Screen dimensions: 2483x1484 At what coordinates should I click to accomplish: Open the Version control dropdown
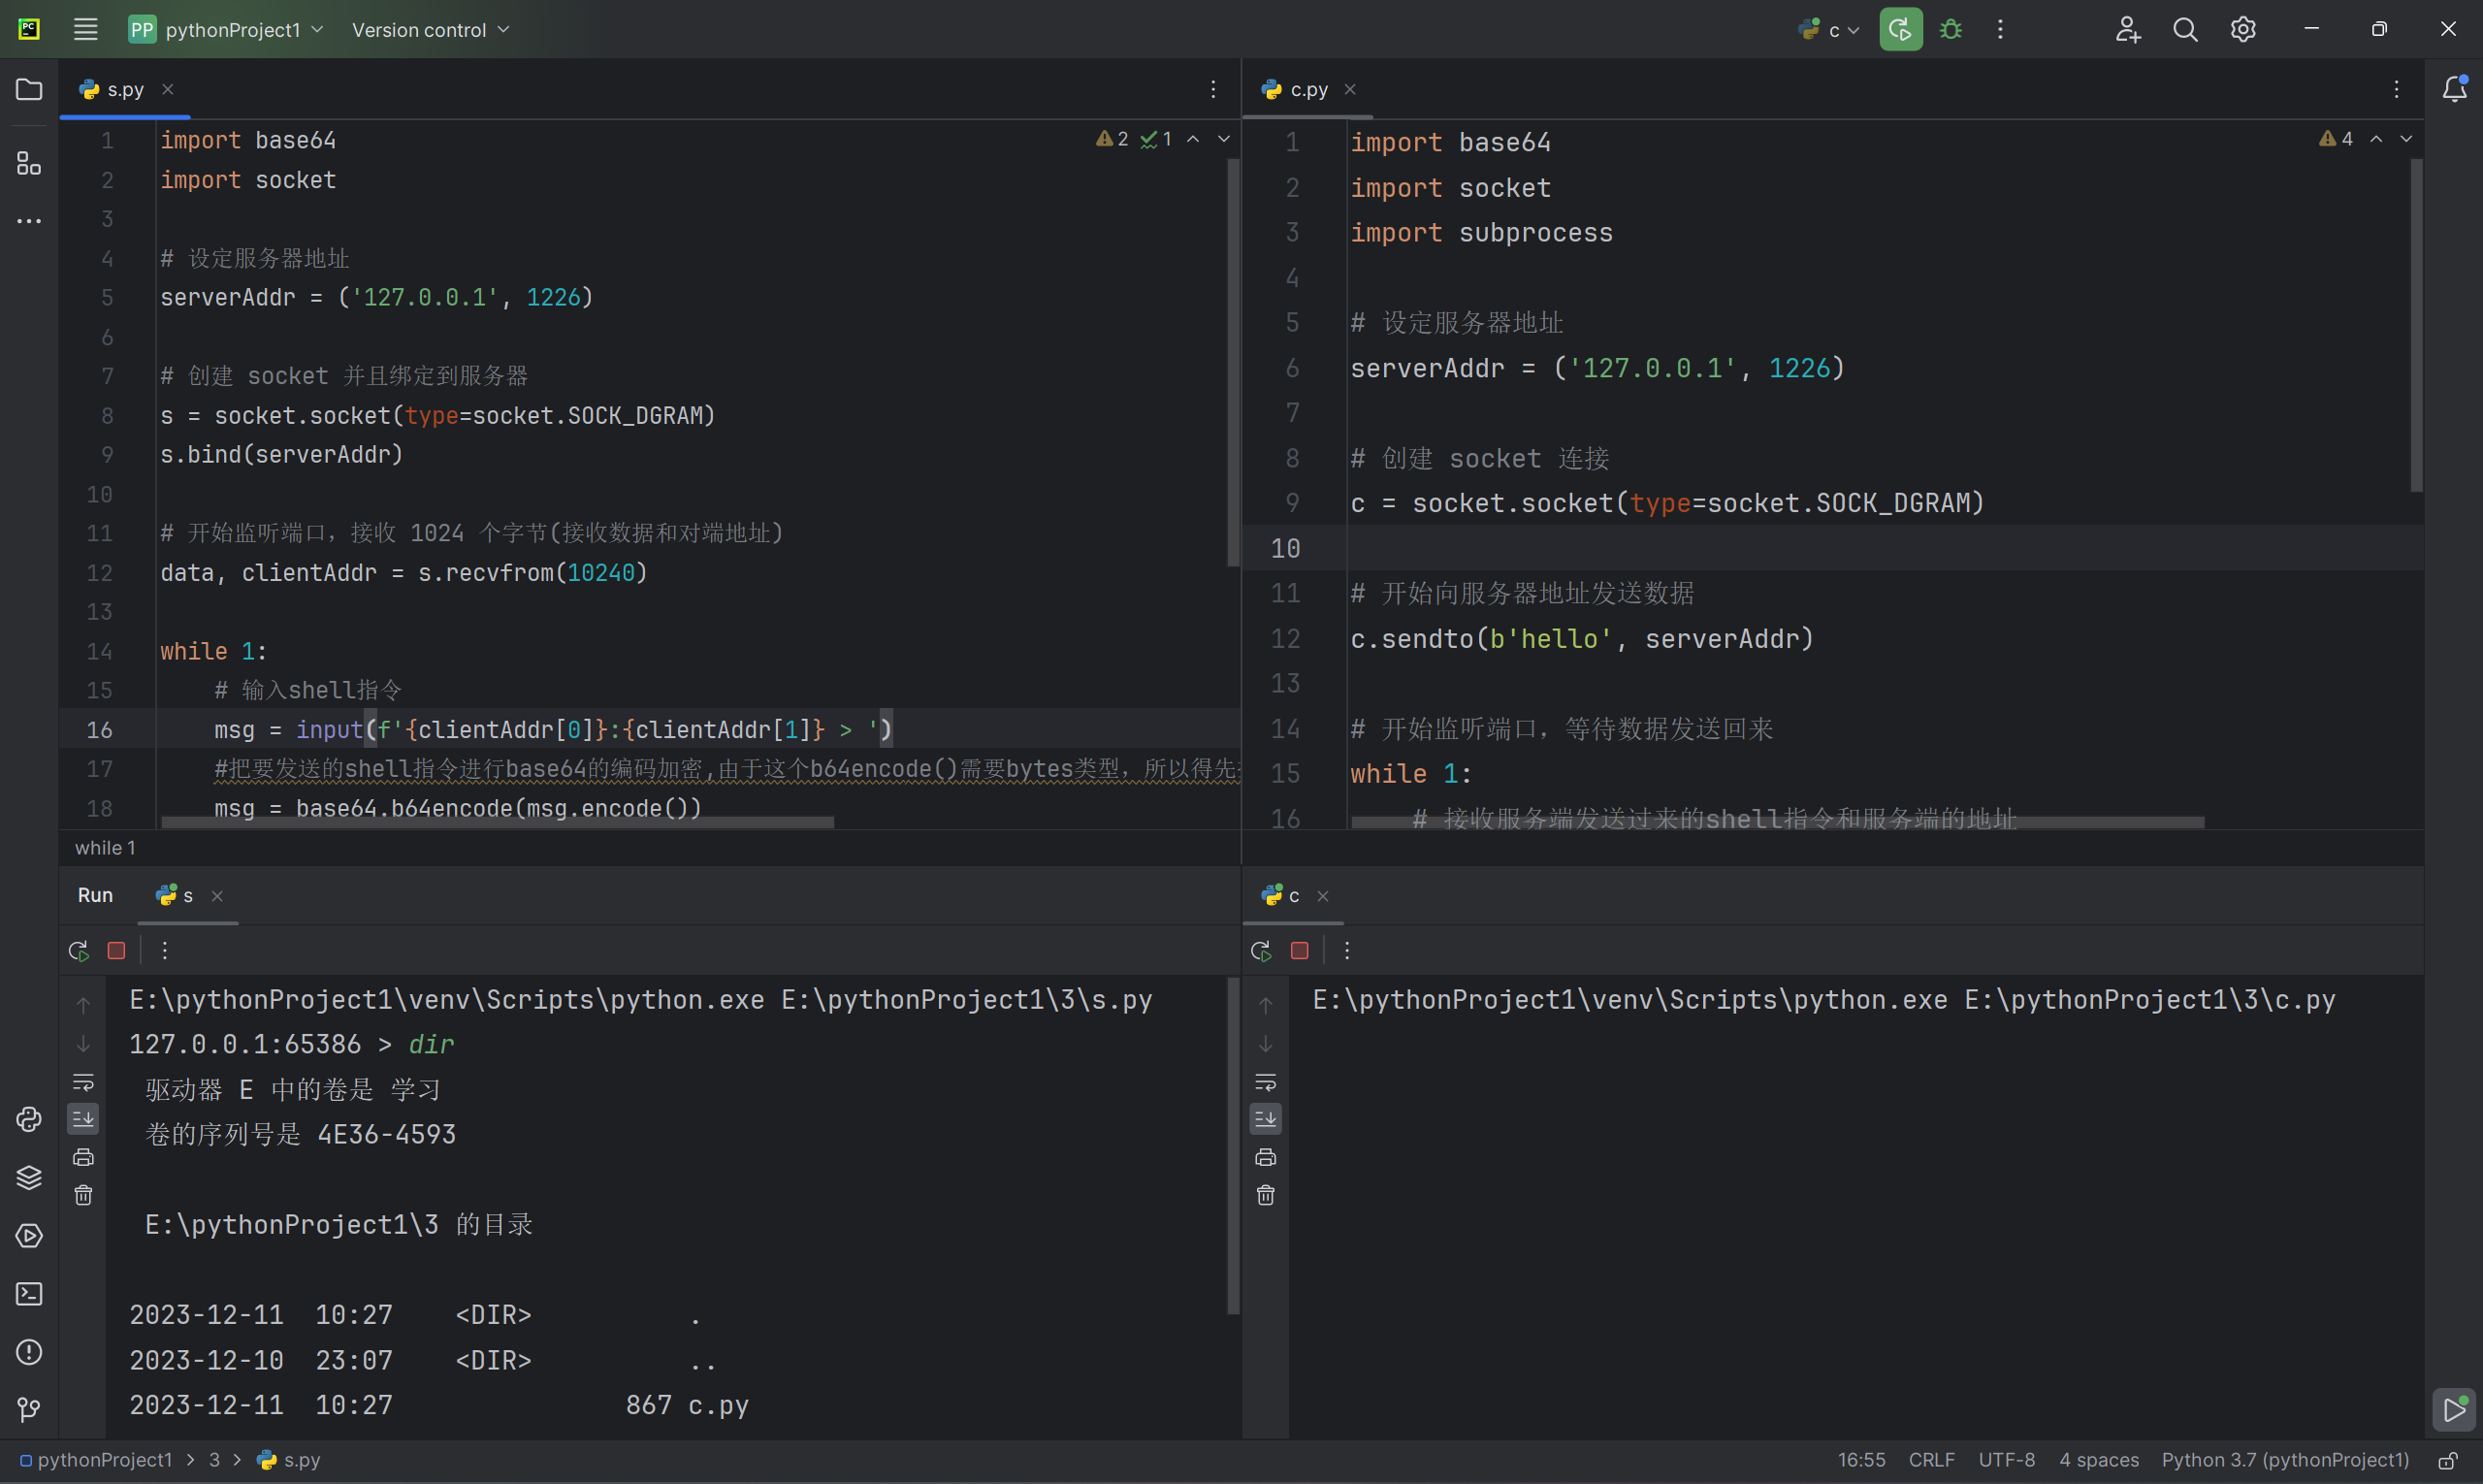(431, 30)
